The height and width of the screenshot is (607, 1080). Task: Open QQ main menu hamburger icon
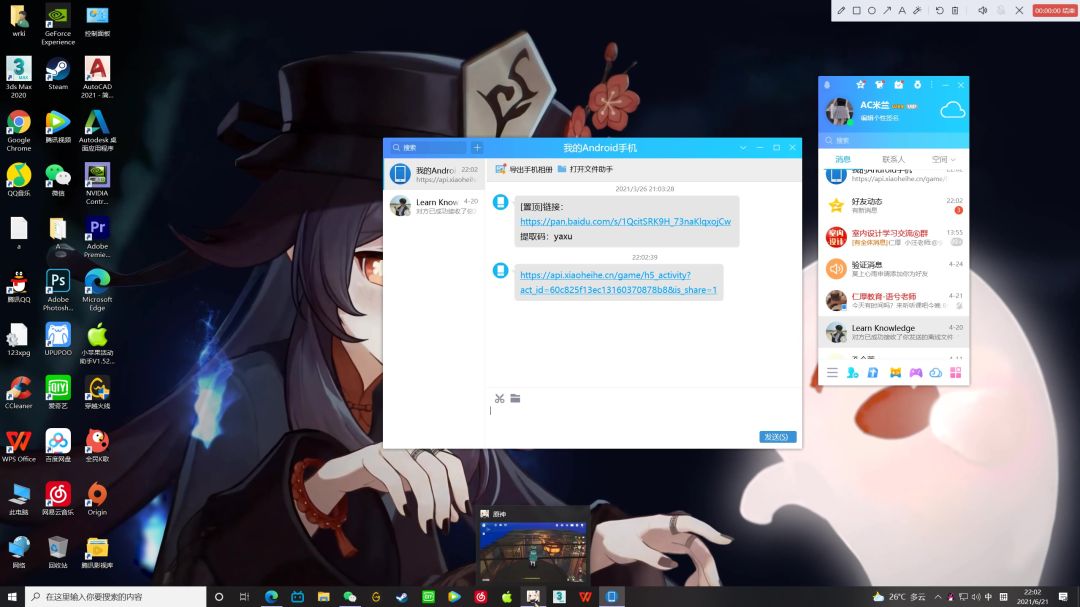pos(832,373)
